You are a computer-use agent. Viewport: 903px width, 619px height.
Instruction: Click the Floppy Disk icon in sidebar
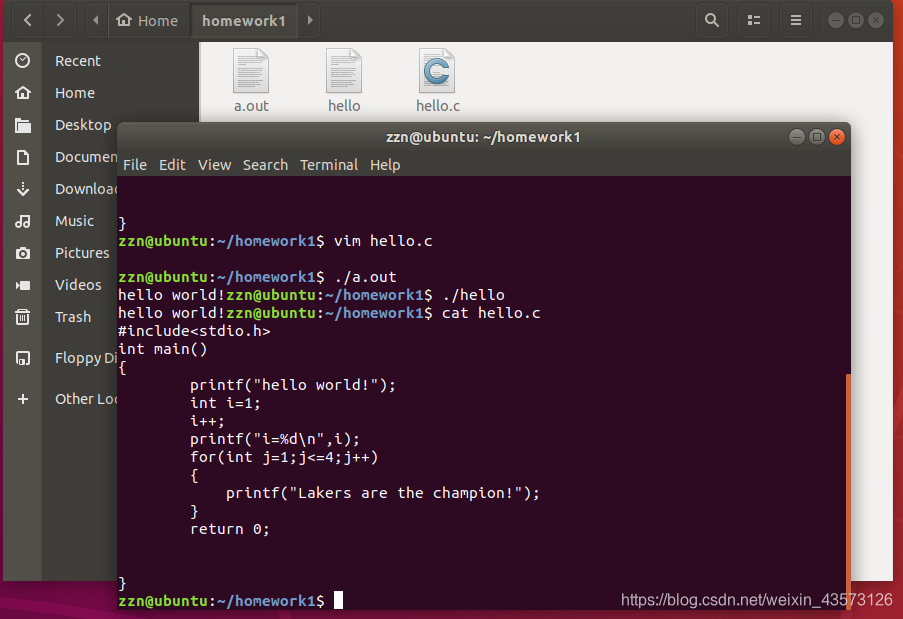tap(22, 358)
